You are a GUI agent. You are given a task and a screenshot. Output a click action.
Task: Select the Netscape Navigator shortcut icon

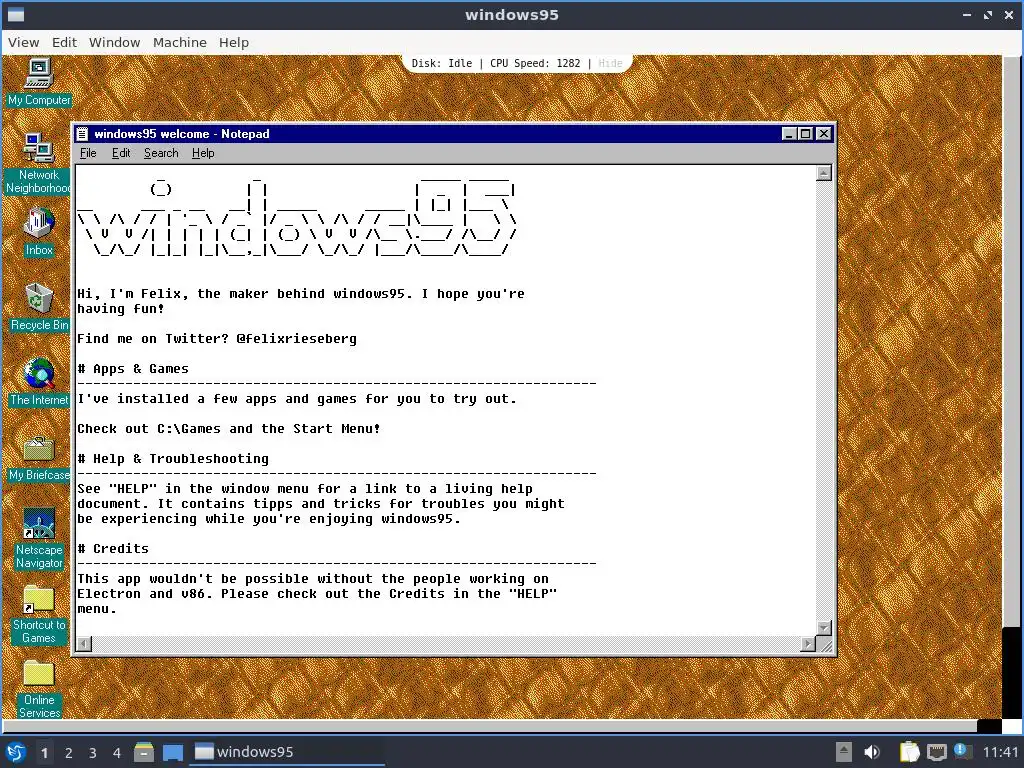coord(39,539)
